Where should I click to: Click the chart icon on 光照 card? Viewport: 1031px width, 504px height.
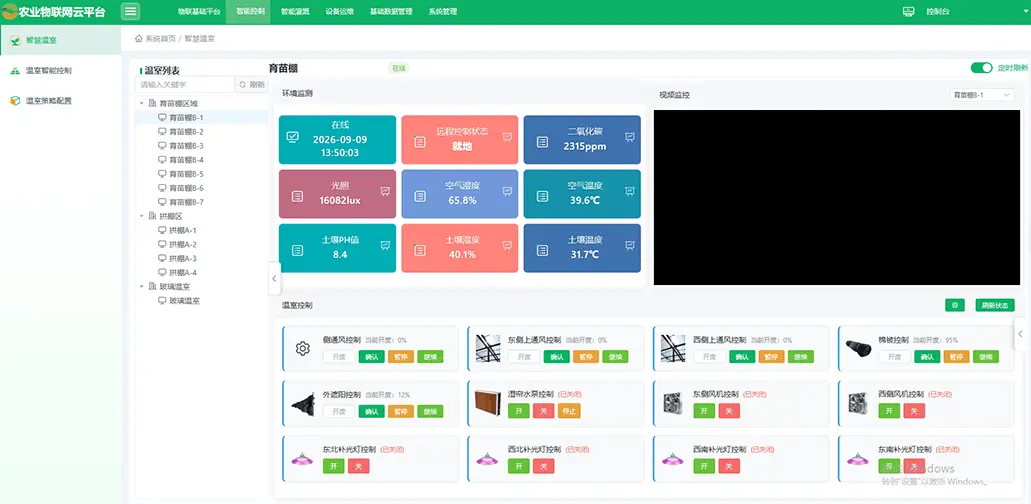(385, 191)
